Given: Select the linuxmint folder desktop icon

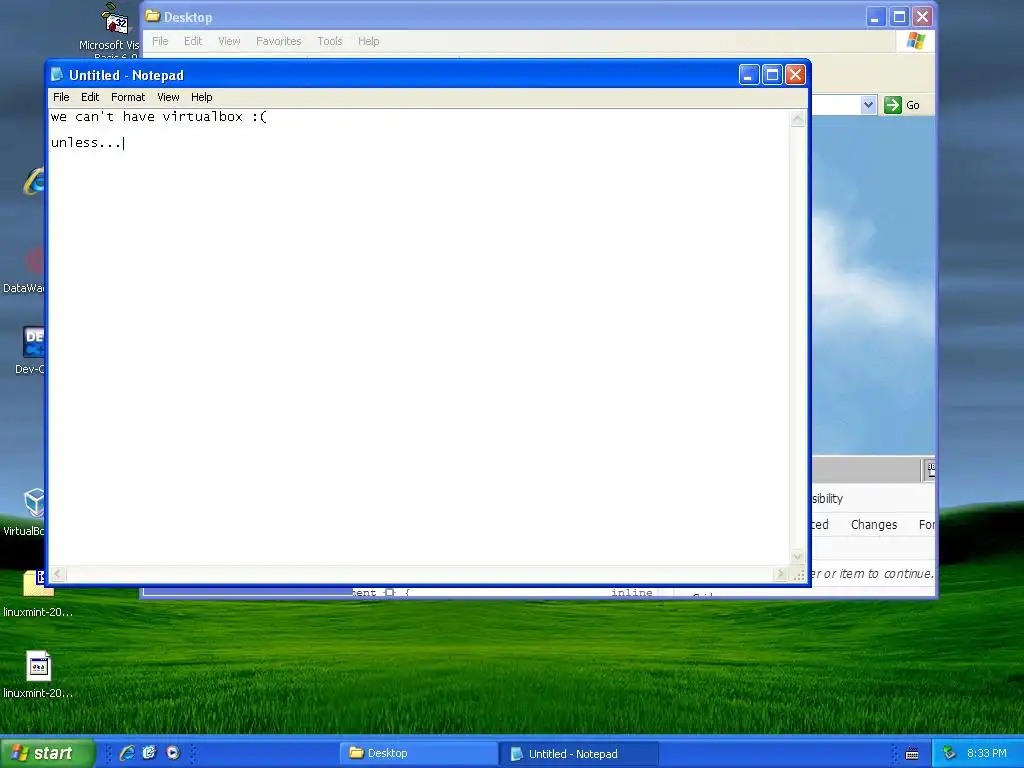Looking at the screenshot, I should 38,592.
